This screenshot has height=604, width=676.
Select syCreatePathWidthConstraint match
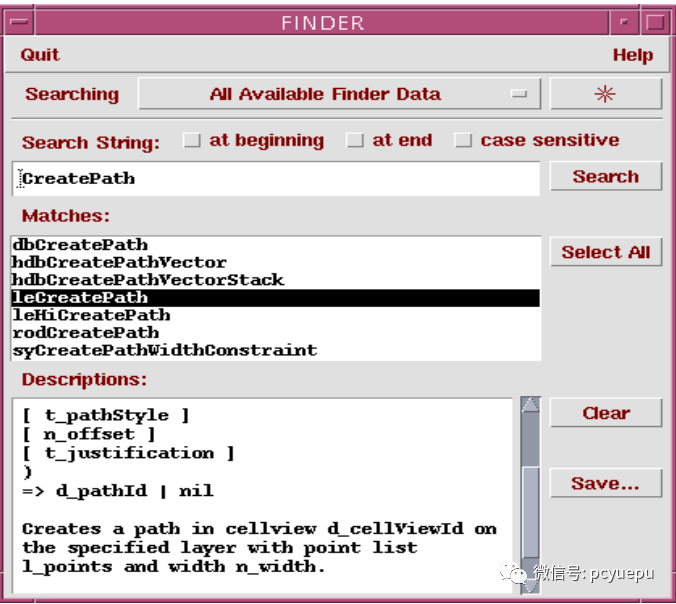(x=276, y=351)
